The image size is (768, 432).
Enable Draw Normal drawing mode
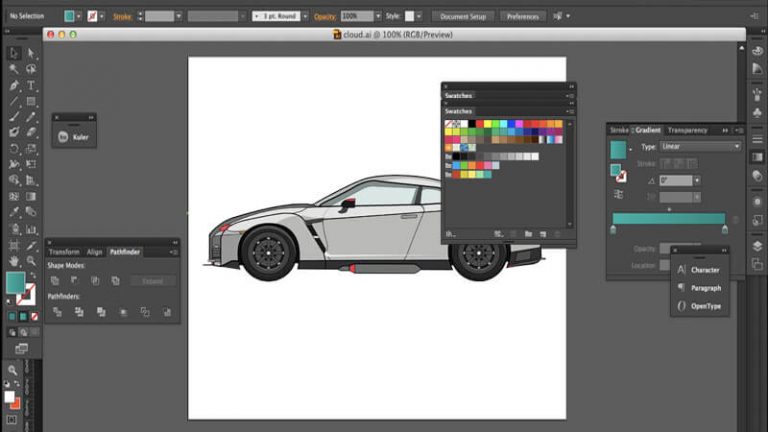pos(12,333)
